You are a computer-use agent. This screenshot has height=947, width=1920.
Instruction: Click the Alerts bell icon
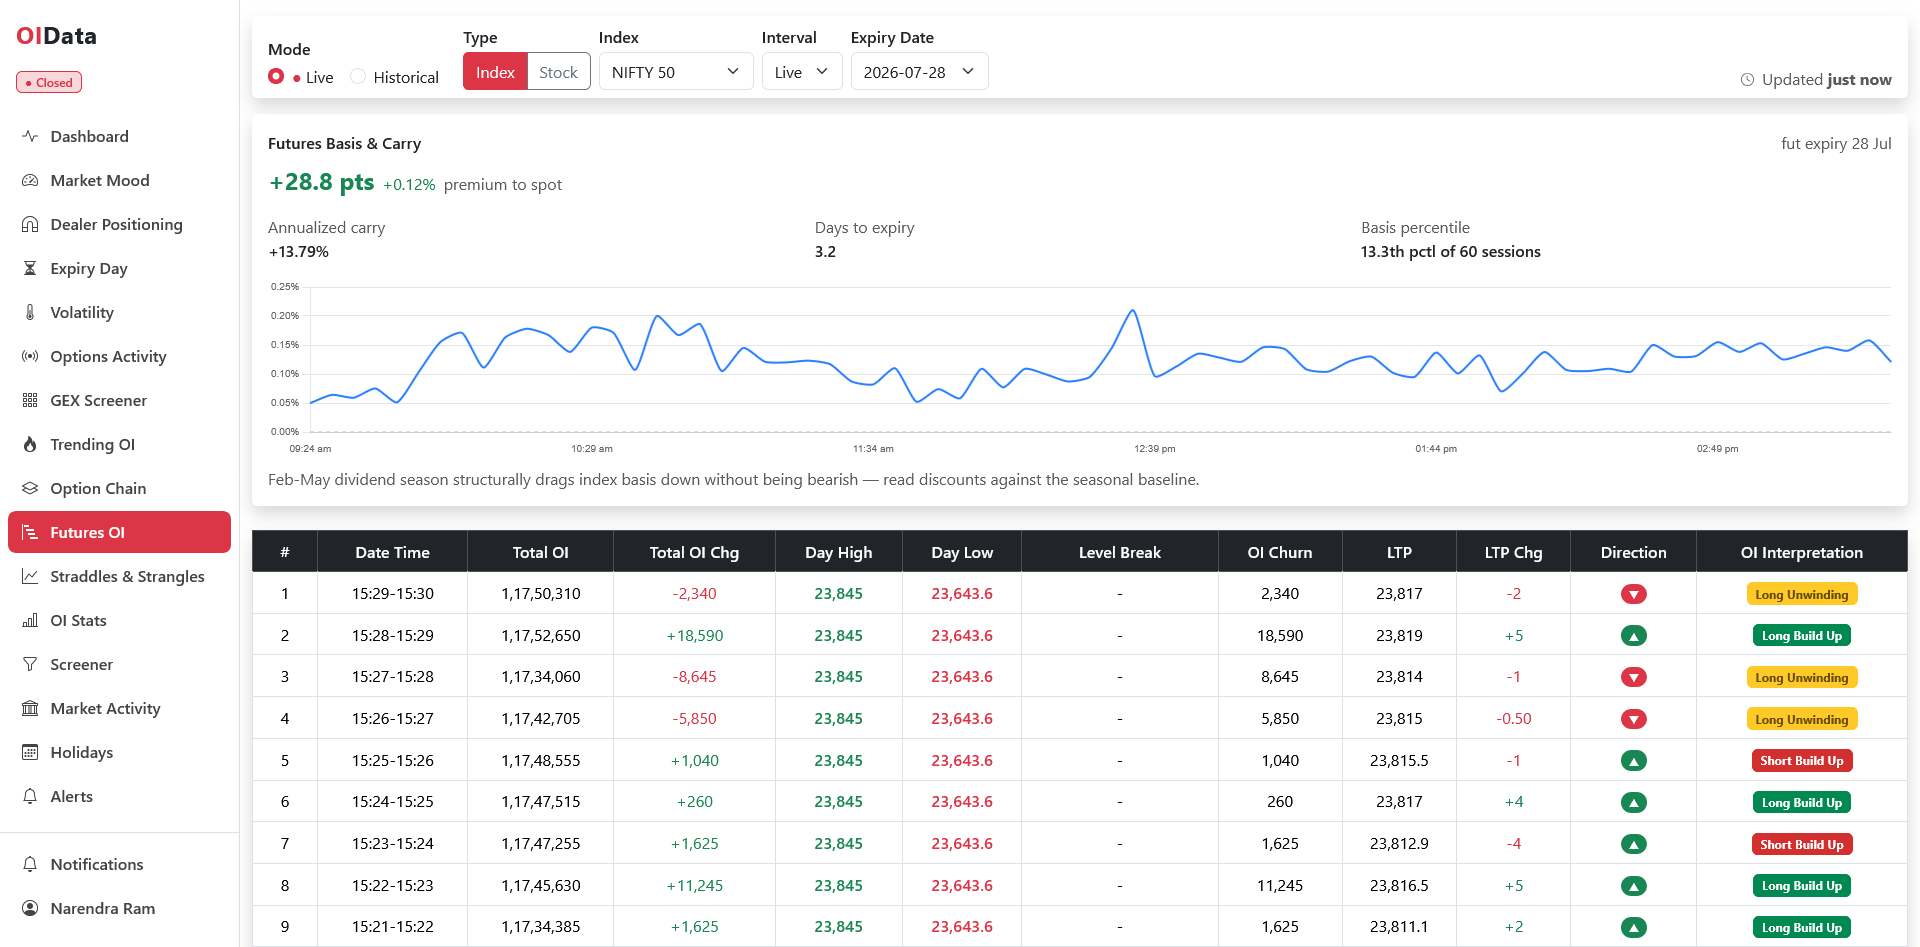click(30, 796)
